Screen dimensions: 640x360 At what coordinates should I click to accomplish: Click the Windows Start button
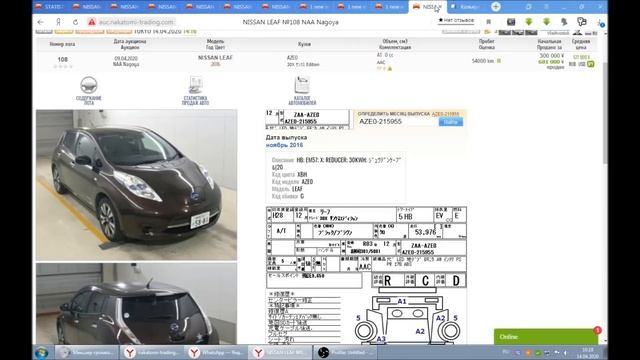[x=41, y=352]
